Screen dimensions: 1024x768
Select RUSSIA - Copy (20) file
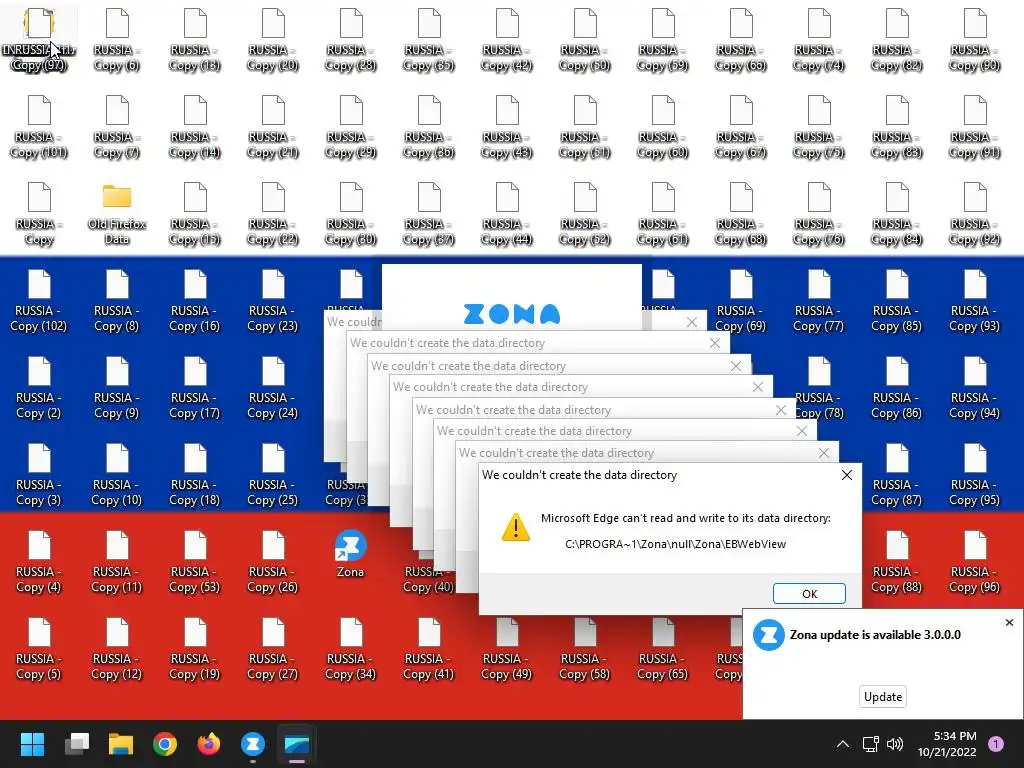273,40
